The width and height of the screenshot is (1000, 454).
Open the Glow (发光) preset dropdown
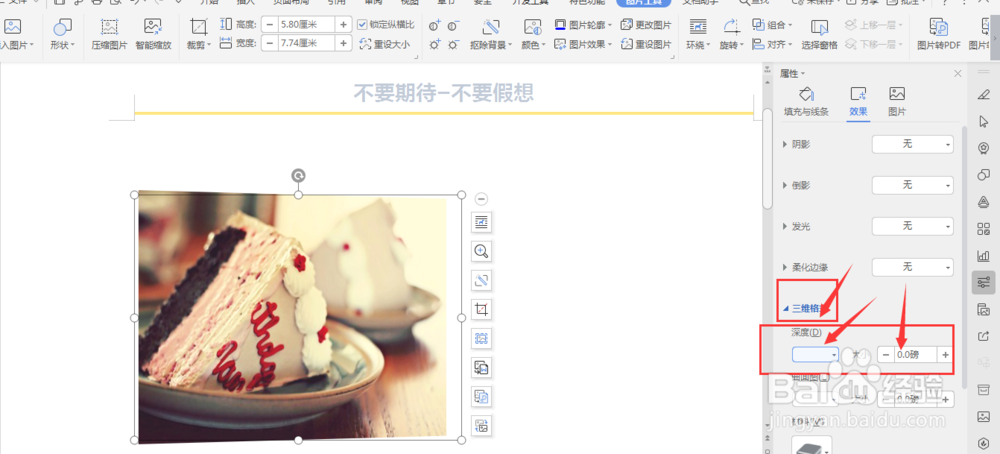pyautogui.click(x=913, y=226)
